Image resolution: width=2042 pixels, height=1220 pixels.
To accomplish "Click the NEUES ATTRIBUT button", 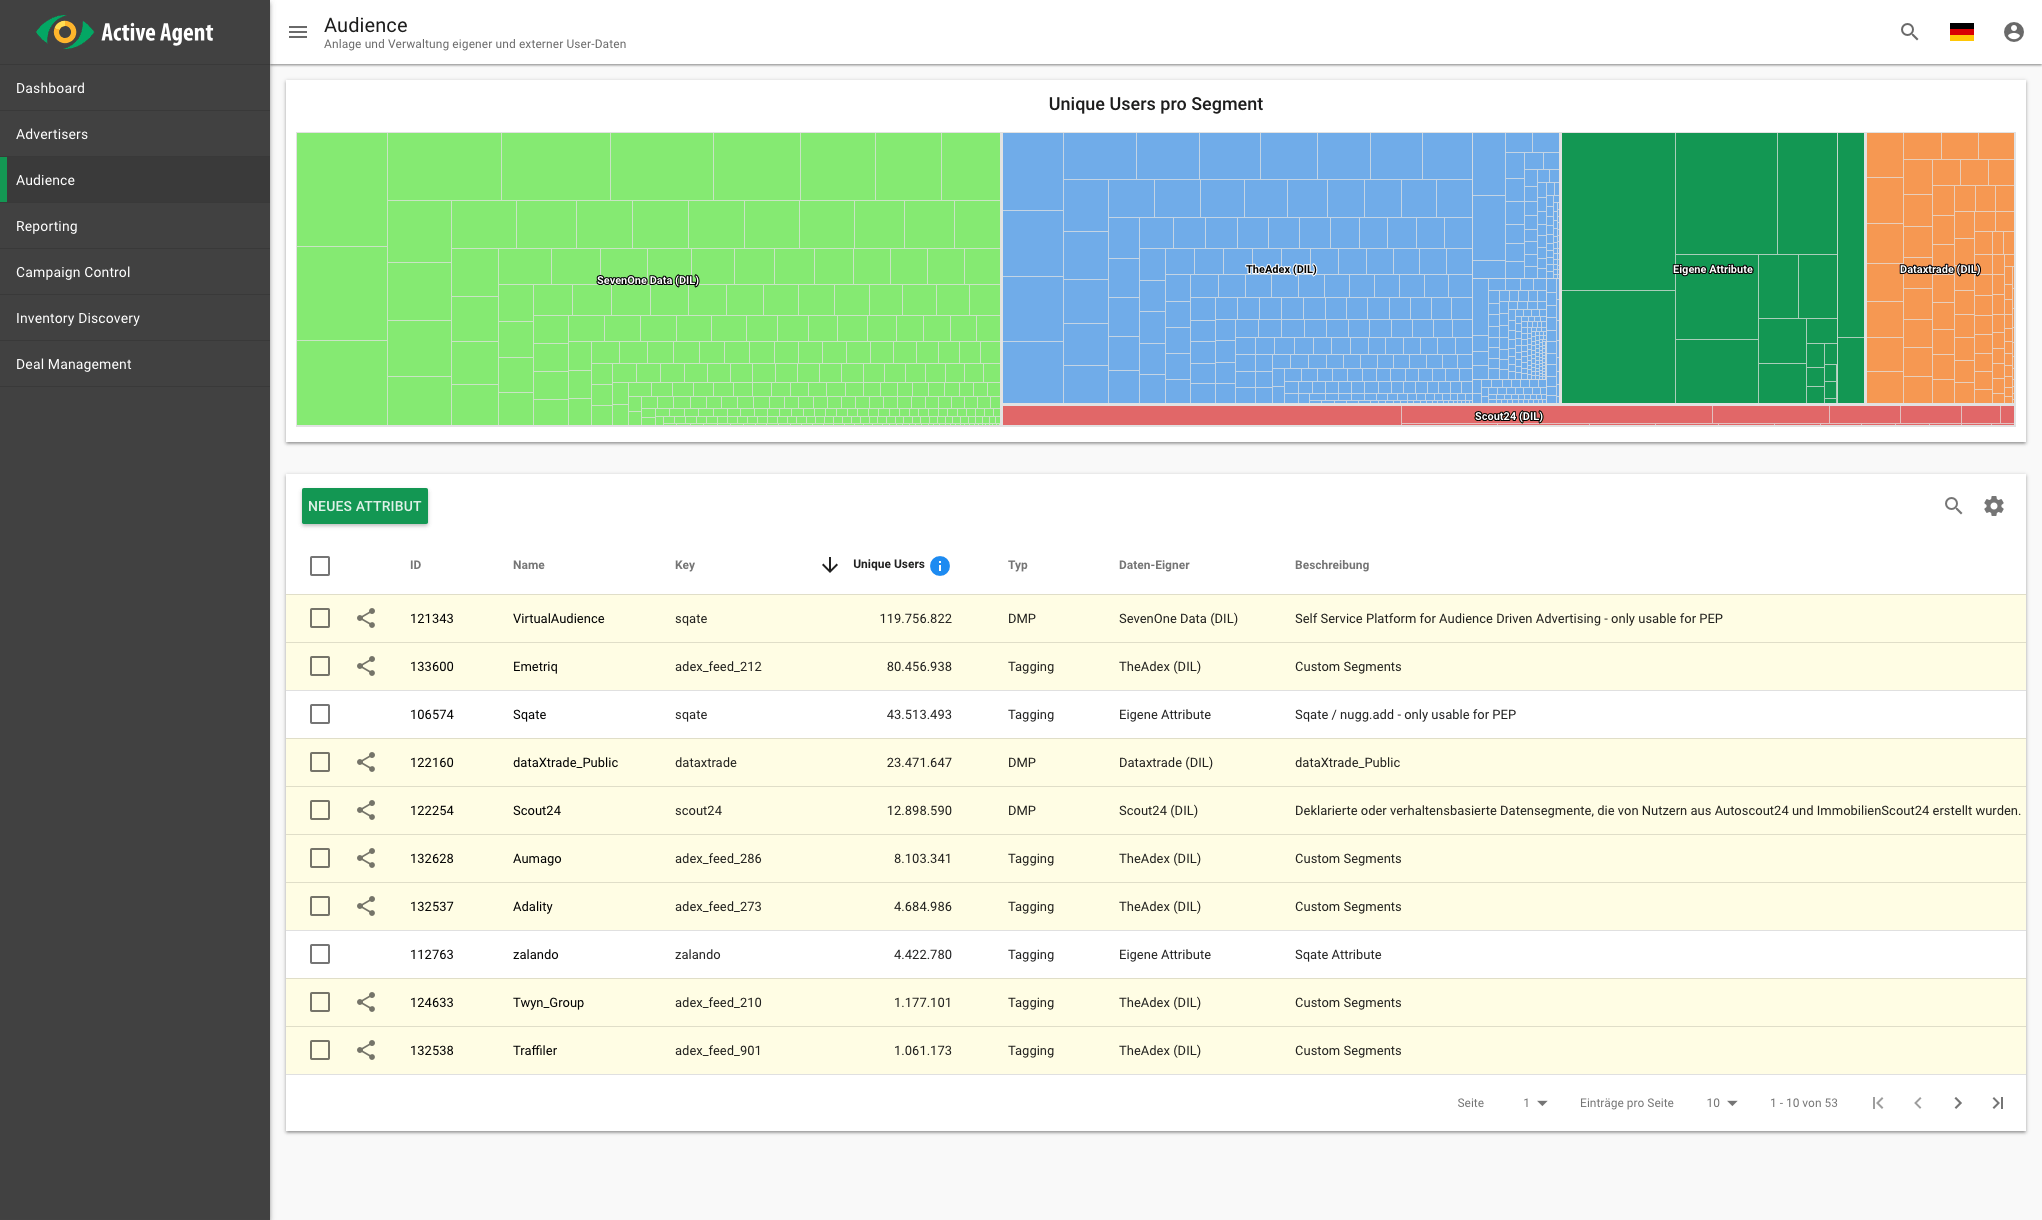I will (x=364, y=506).
